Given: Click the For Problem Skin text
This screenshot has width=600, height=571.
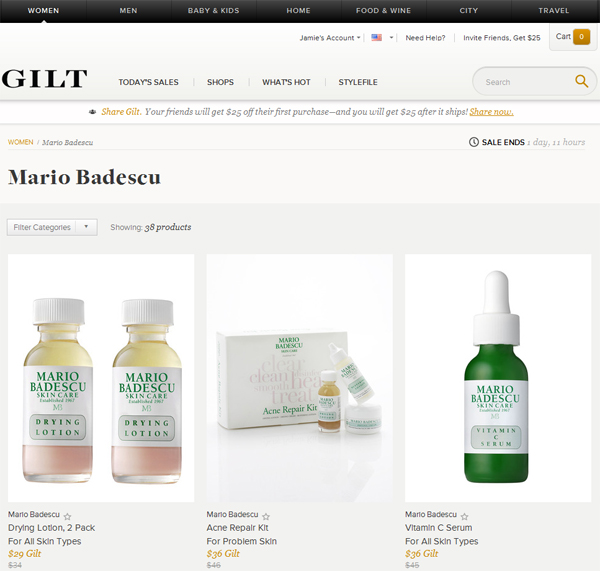Looking at the screenshot, I should click(x=242, y=541).
